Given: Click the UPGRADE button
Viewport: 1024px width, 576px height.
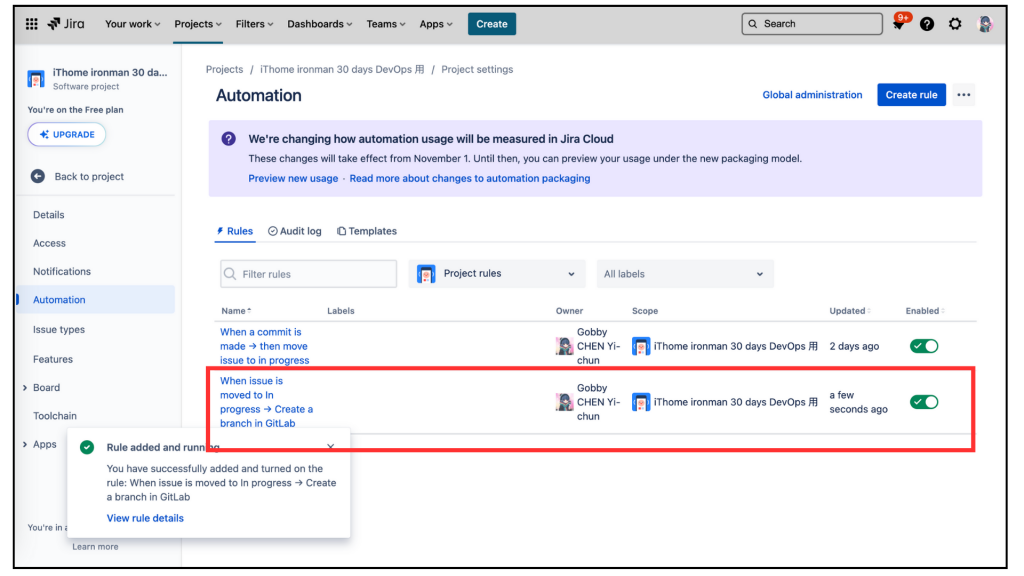Looking at the screenshot, I should (67, 135).
